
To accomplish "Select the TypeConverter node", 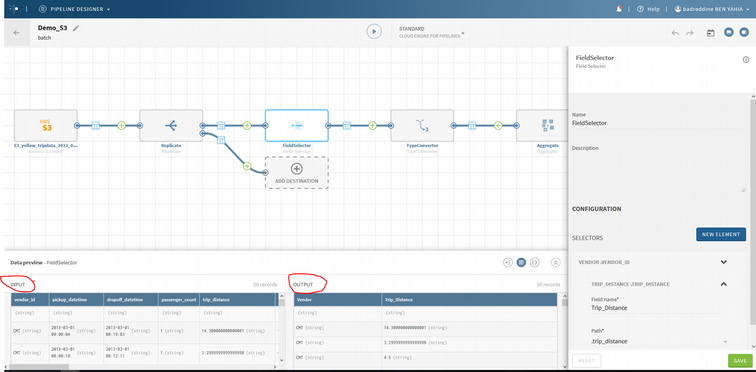I will click(x=422, y=126).
